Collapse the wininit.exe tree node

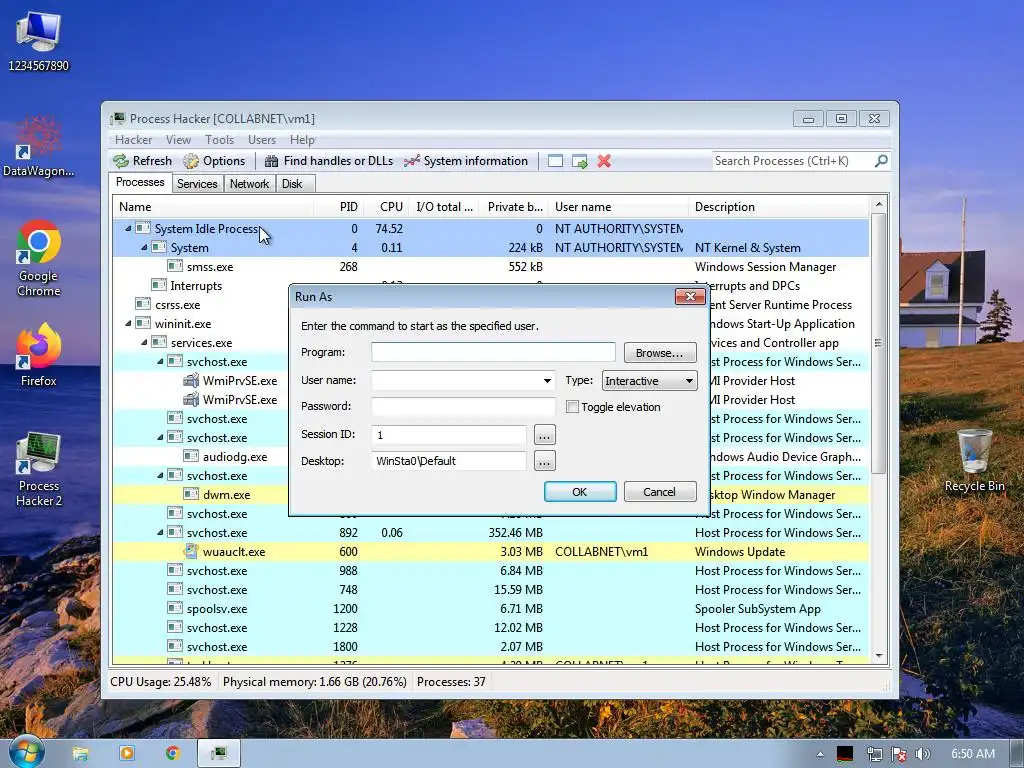click(x=128, y=323)
